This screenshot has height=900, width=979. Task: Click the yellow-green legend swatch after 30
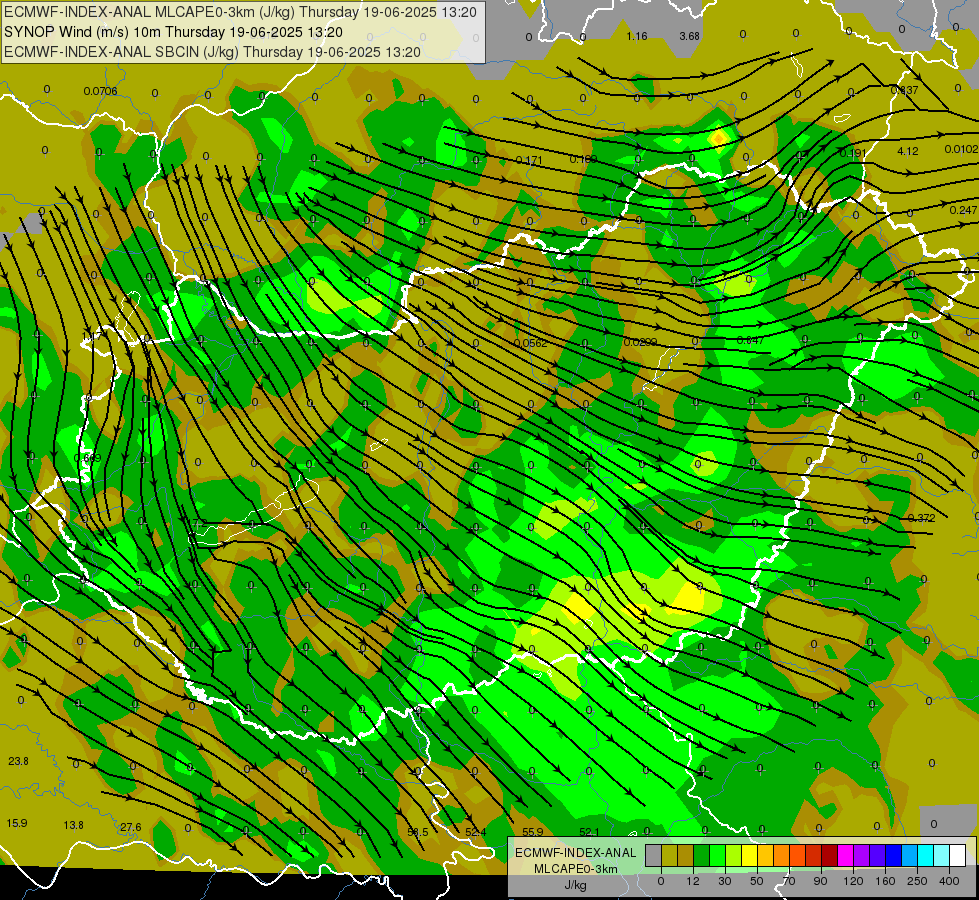(734, 855)
